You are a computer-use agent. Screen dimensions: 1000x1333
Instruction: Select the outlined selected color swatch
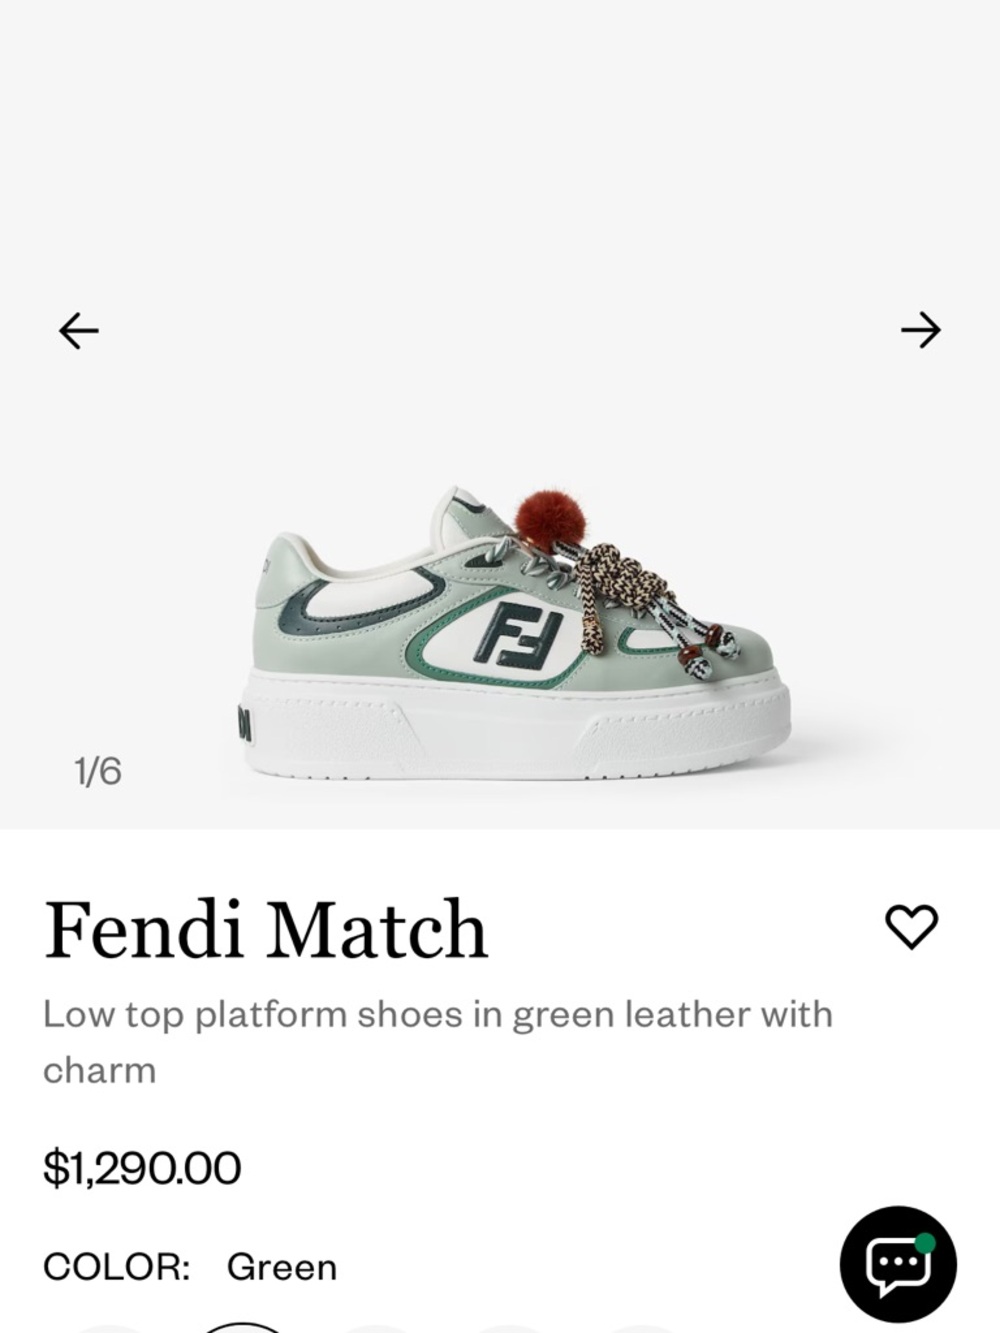pos(245,1327)
